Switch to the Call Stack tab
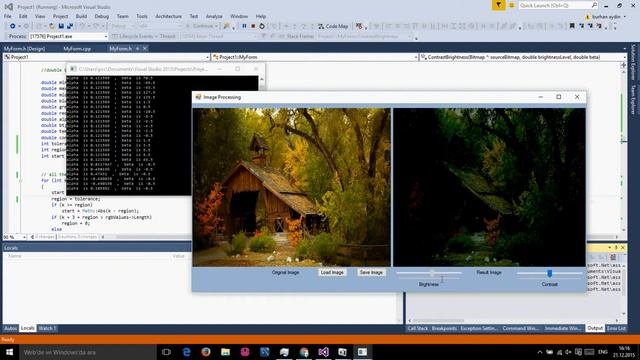 pyautogui.click(x=418, y=328)
